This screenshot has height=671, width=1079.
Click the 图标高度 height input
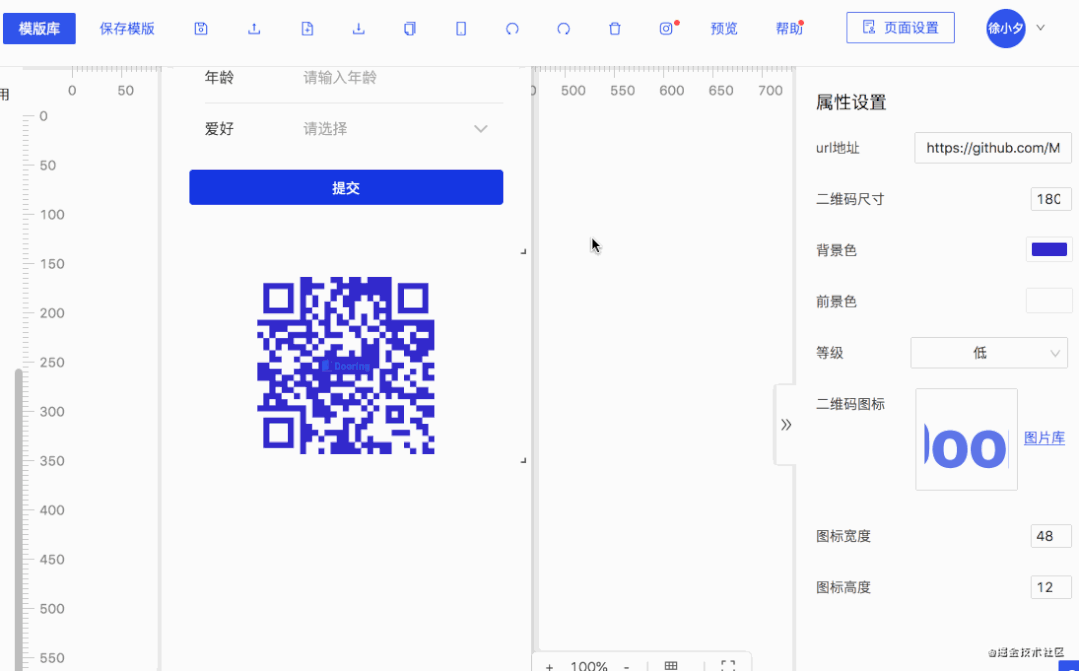click(x=1051, y=587)
